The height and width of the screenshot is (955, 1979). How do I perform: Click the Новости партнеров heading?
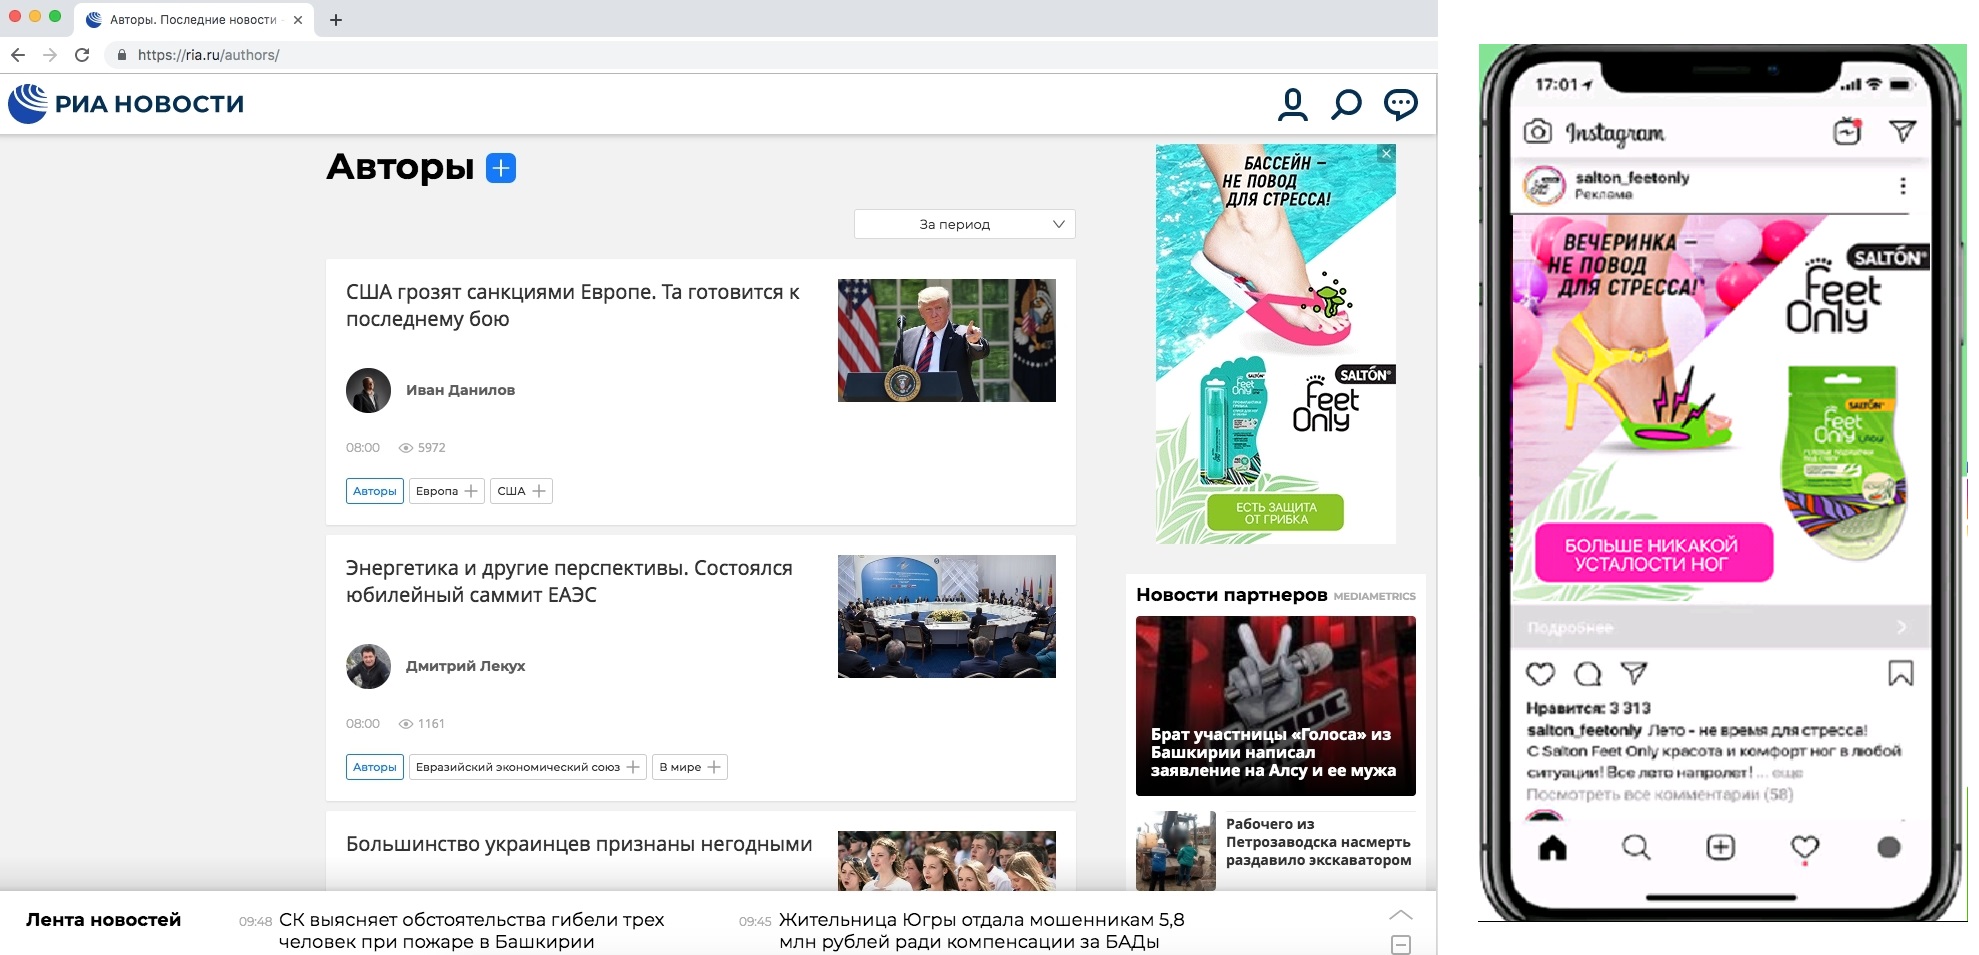(1232, 595)
